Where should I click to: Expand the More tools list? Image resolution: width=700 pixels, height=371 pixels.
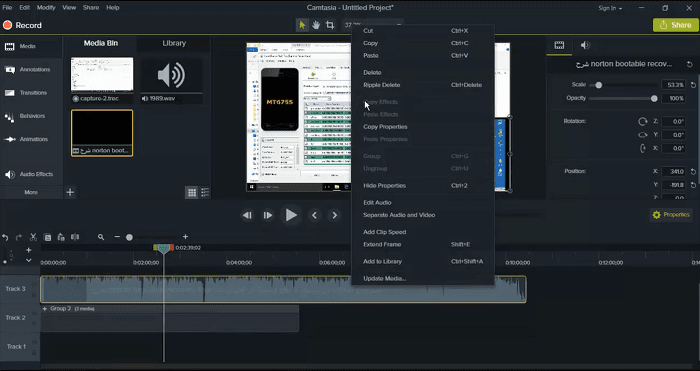point(31,192)
